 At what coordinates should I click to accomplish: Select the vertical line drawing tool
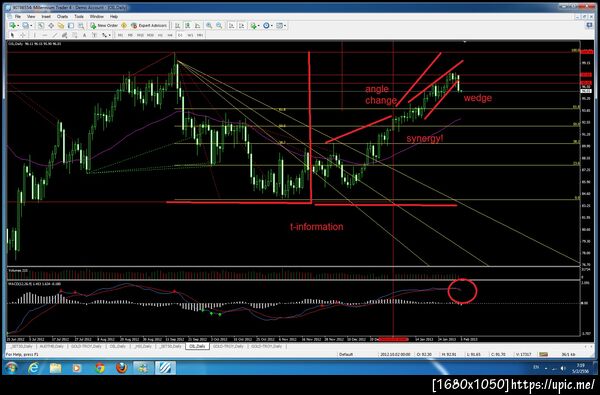(34, 35)
